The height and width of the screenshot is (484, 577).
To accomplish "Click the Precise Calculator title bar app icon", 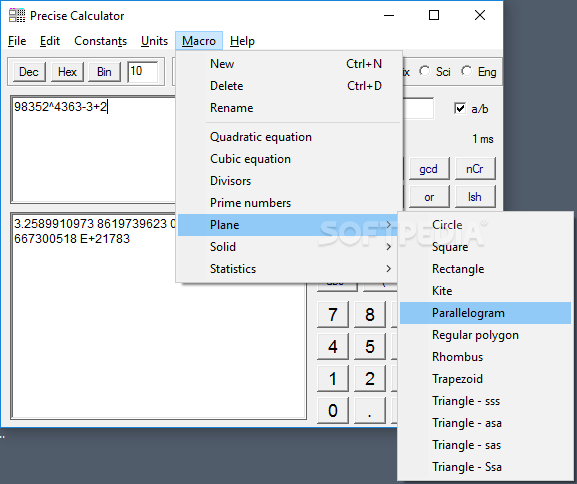I will [17, 15].
